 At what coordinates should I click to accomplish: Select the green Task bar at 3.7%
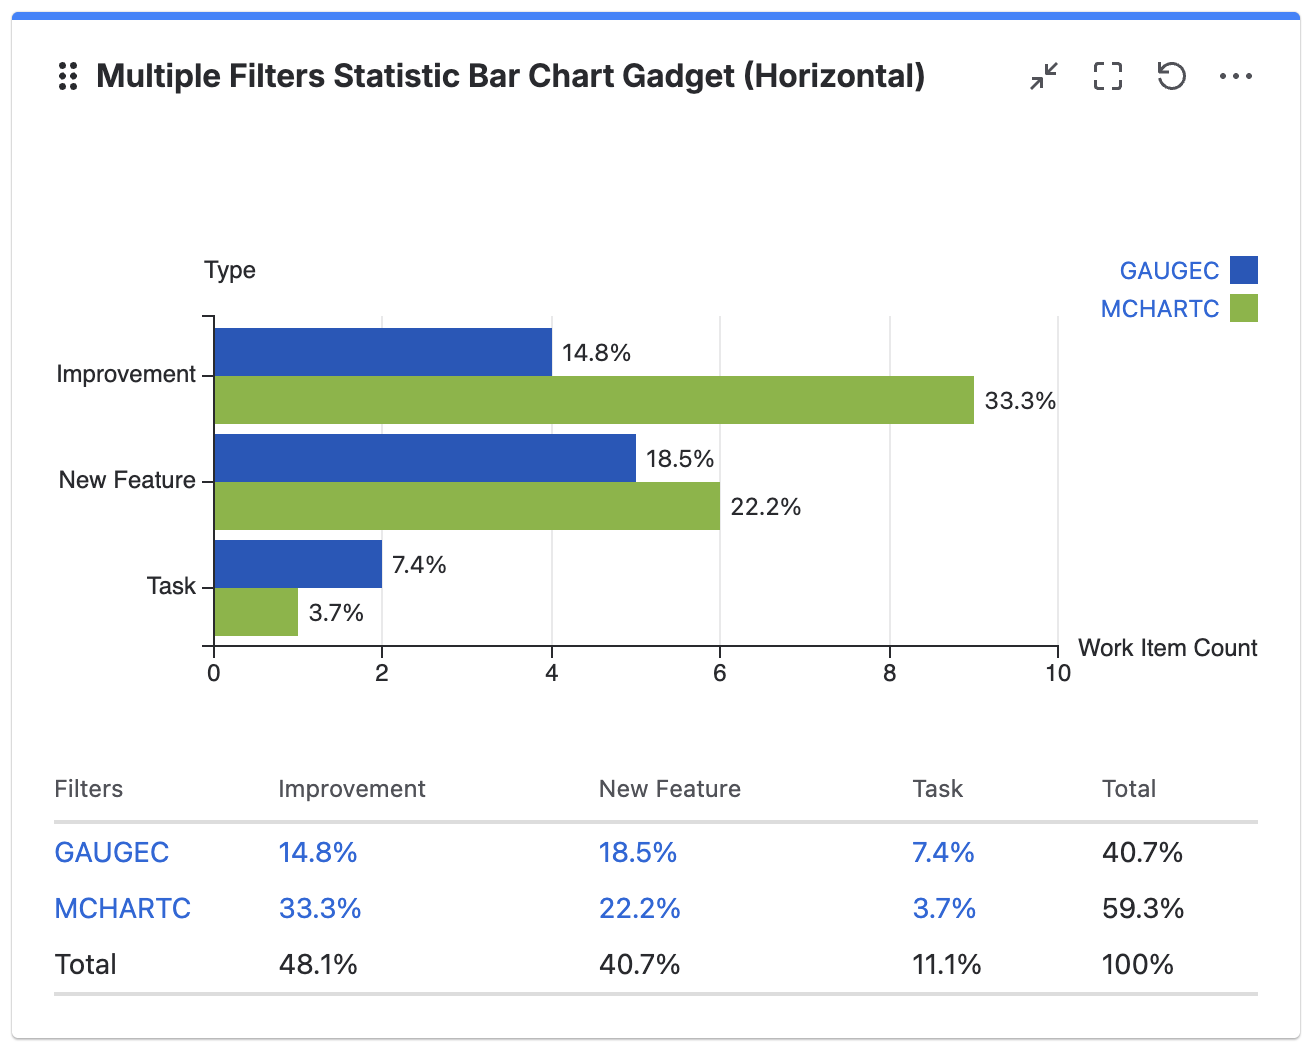click(x=256, y=612)
